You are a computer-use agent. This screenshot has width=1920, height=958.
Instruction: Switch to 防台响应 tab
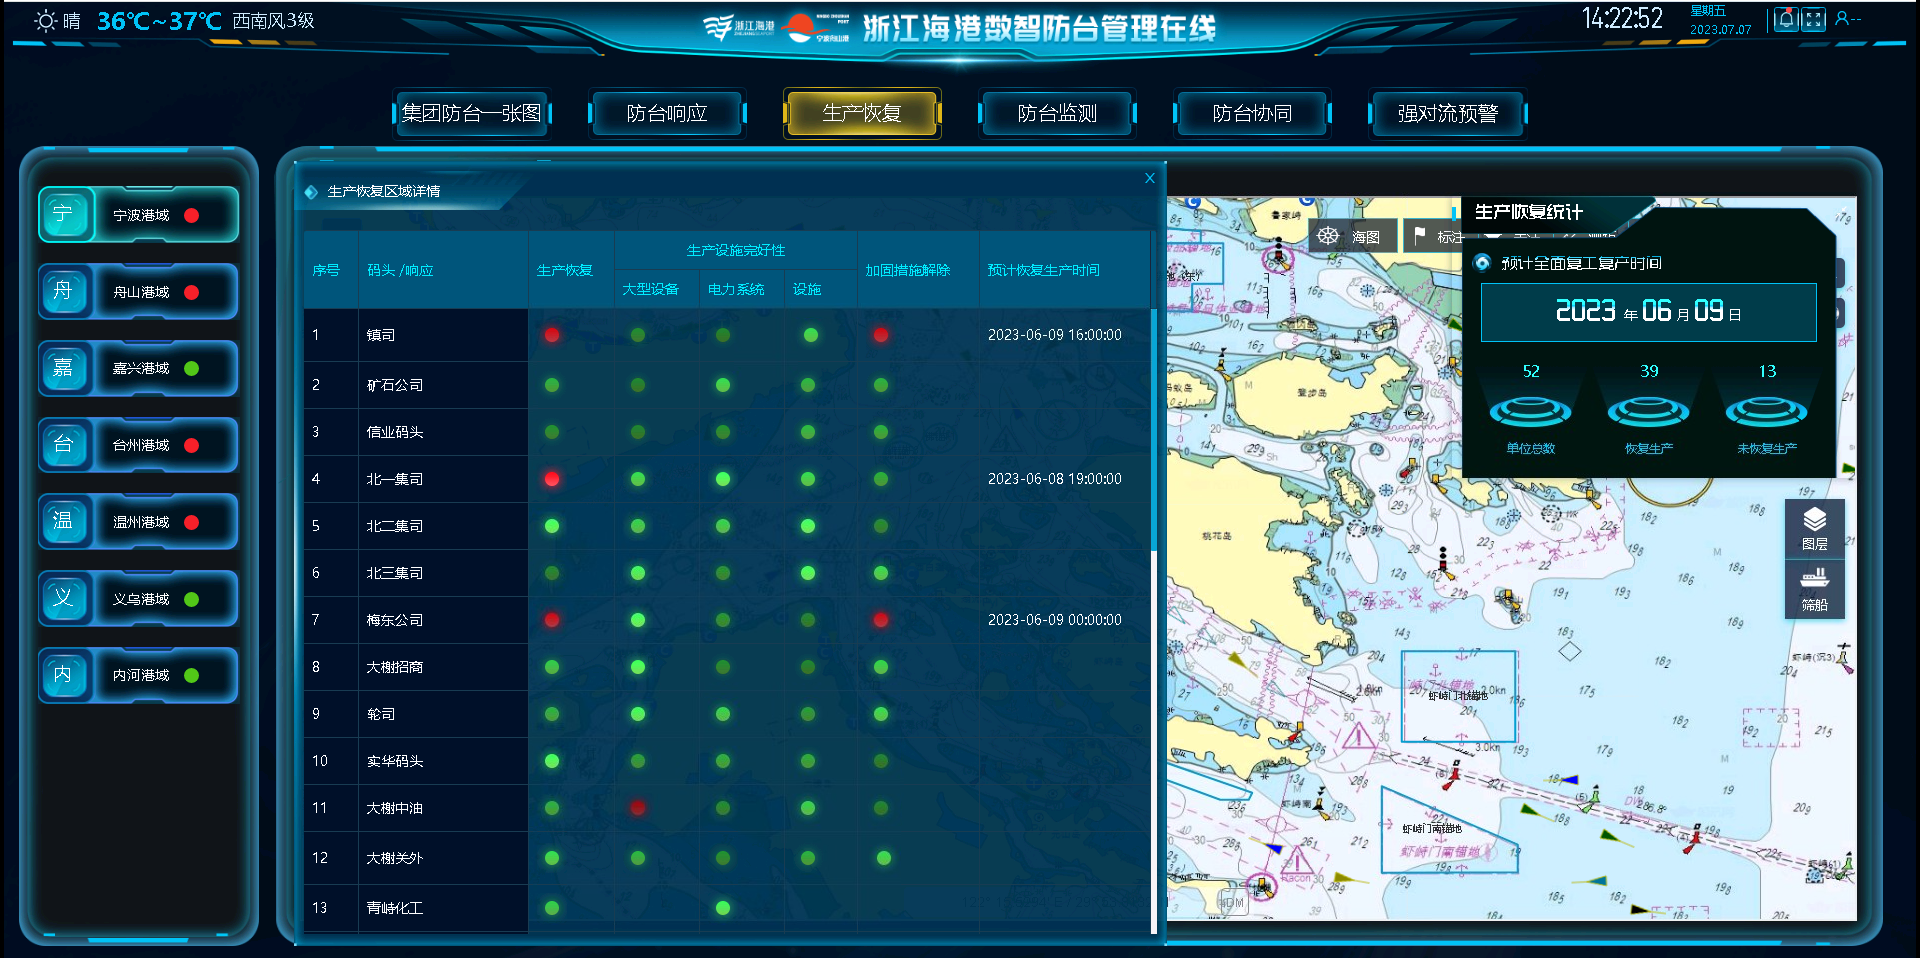click(667, 113)
